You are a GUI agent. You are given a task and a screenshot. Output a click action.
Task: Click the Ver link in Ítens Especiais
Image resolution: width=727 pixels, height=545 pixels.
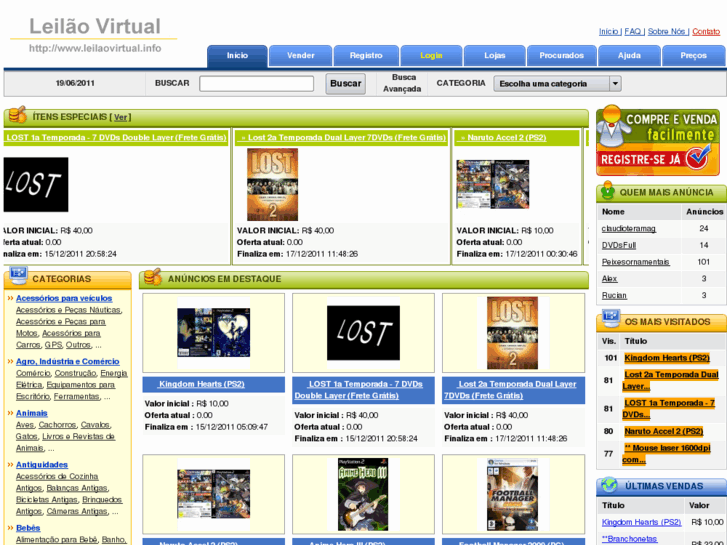[121, 117]
